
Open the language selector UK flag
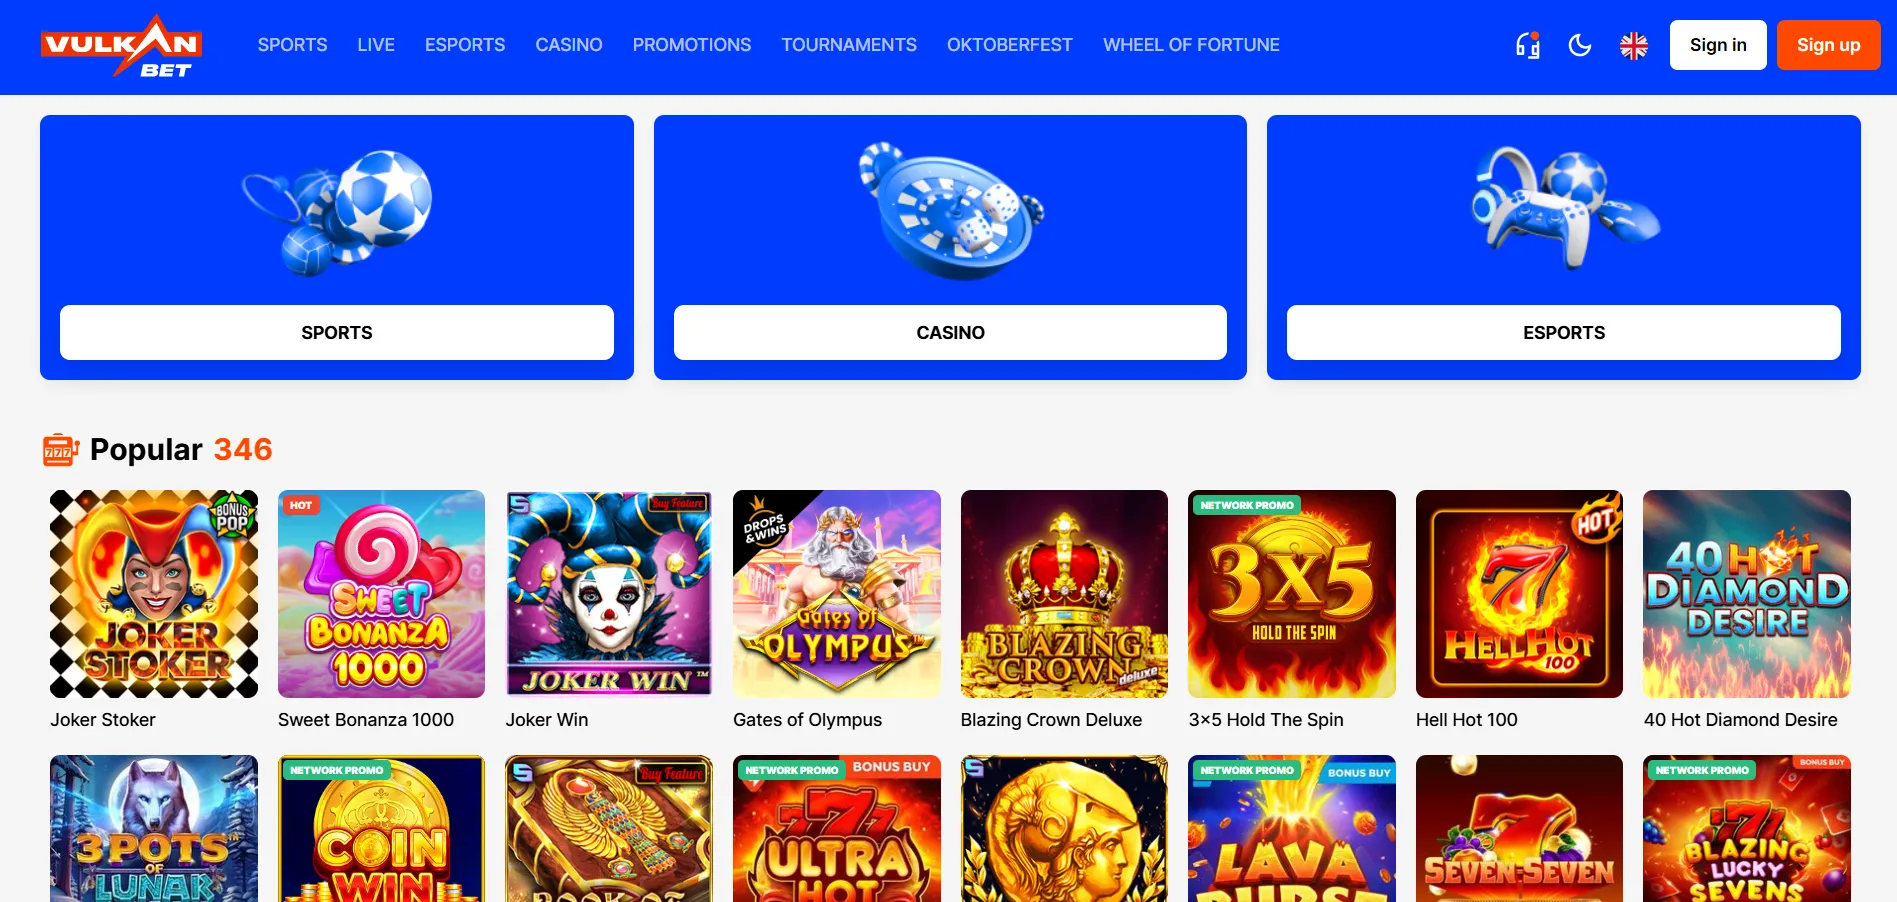1634,45
